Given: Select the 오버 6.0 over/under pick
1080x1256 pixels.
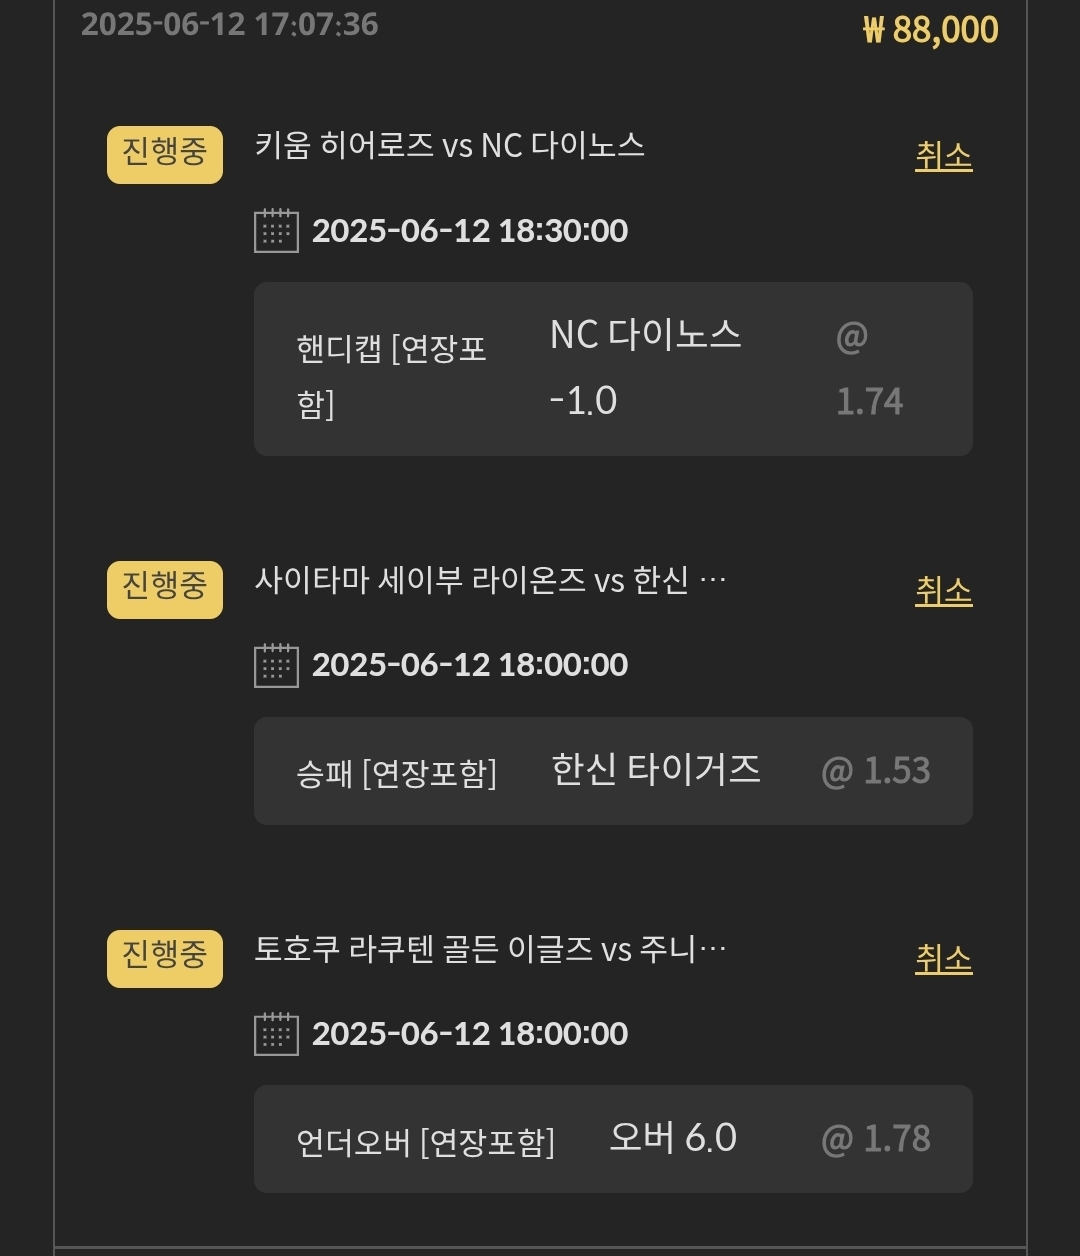Looking at the screenshot, I should (672, 1138).
